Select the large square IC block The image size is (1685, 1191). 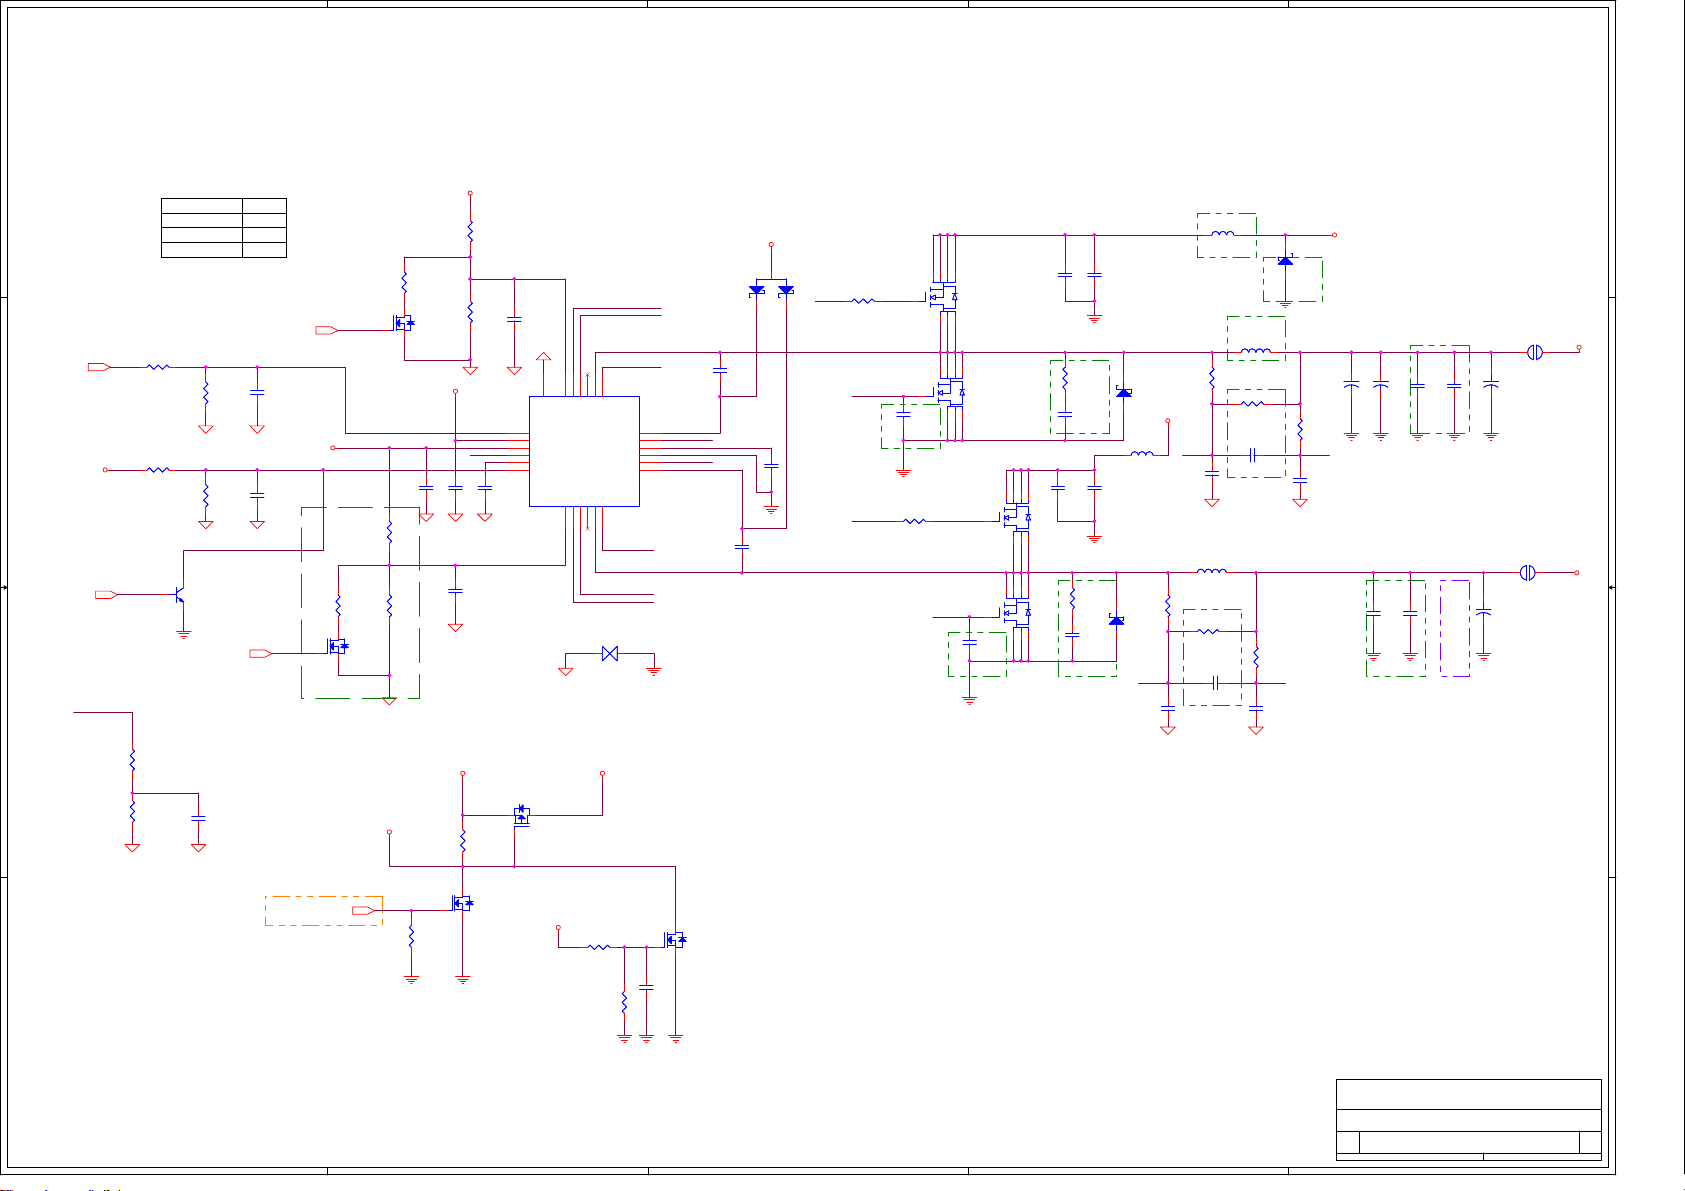584,451
